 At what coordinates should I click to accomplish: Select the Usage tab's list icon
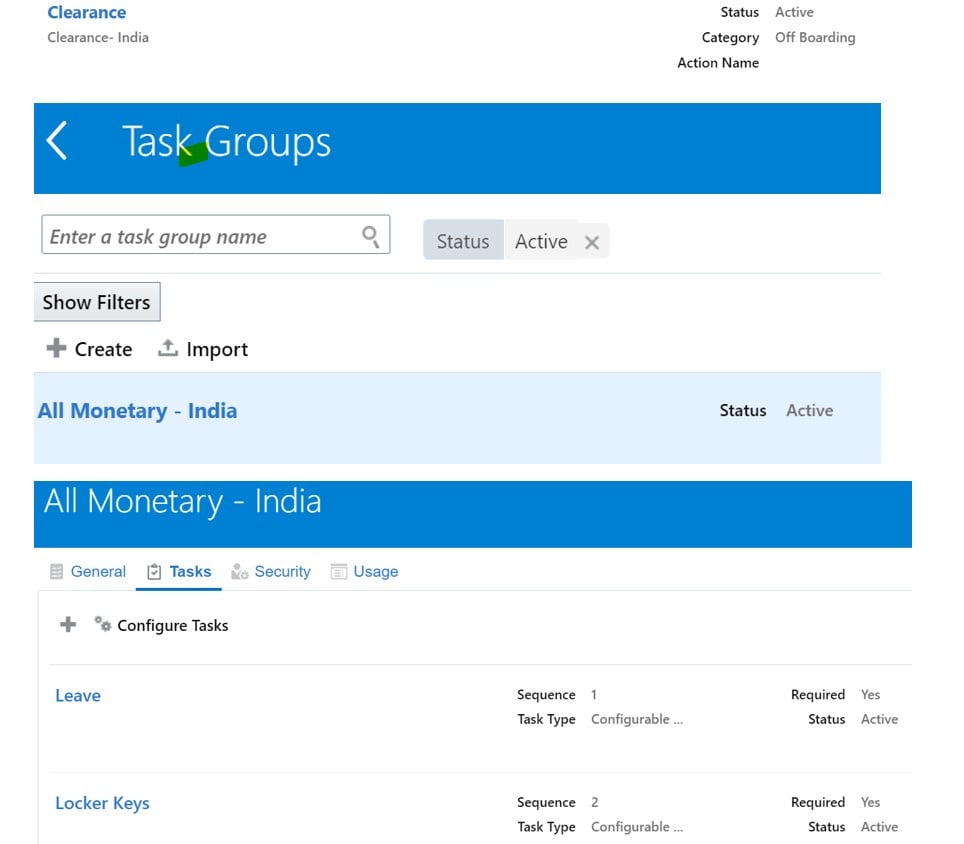pyautogui.click(x=339, y=571)
